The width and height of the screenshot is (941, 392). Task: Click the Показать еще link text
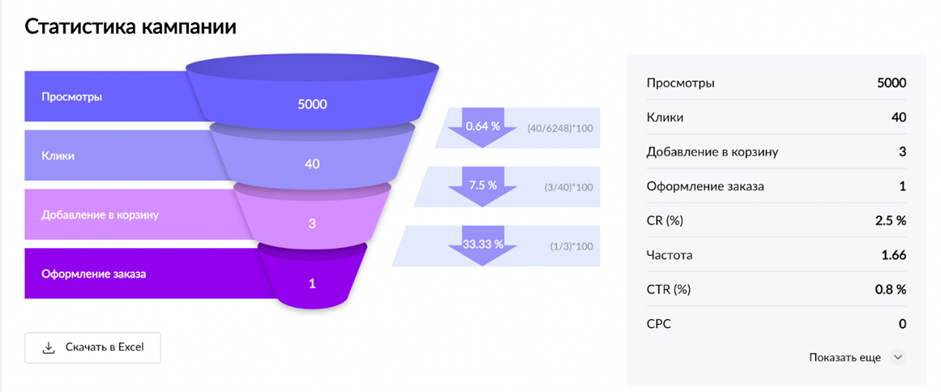[x=845, y=358]
